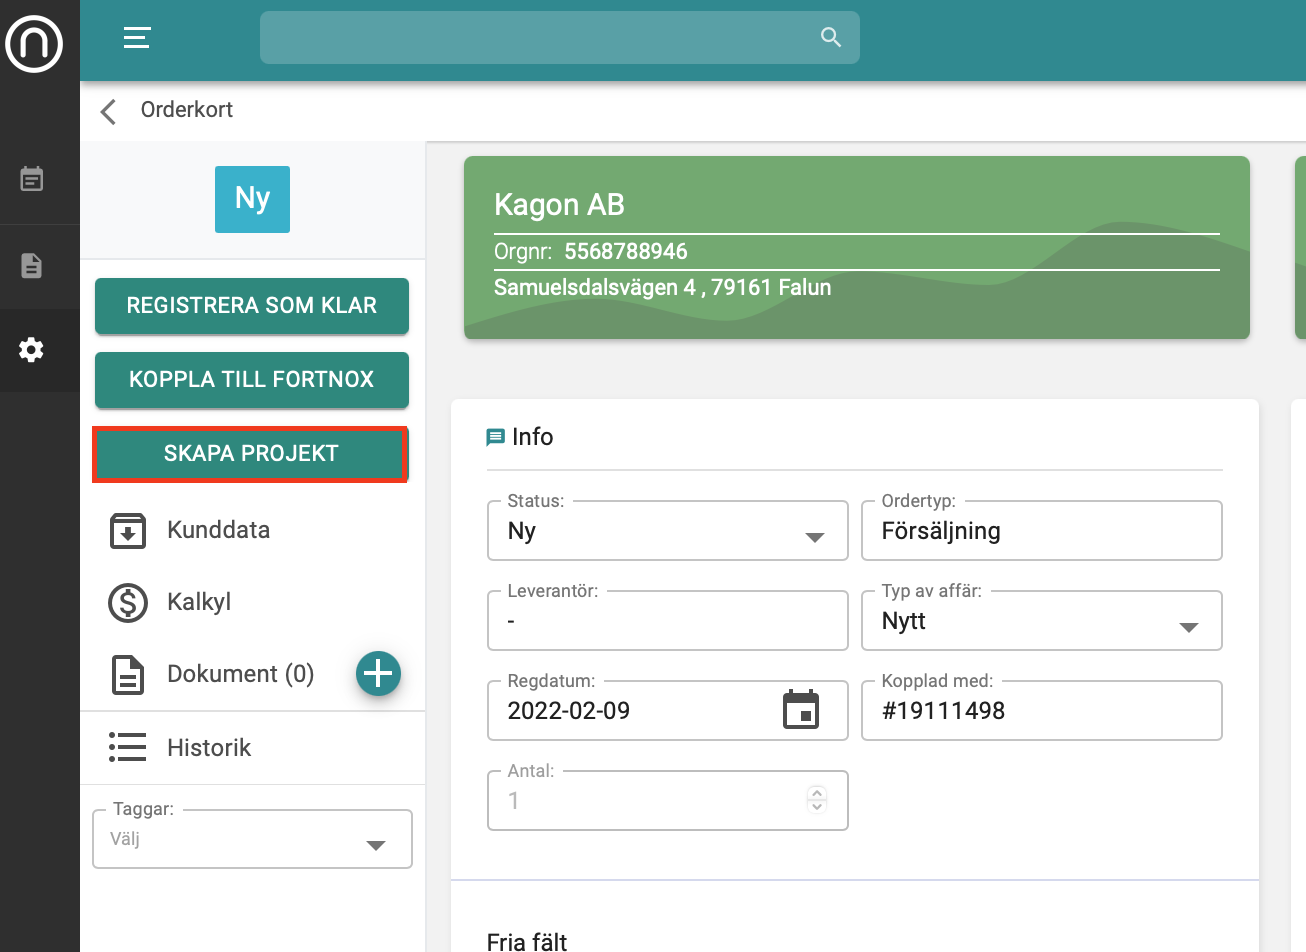Image resolution: width=1306 pixels, height=952 pixels.
Task: Expand the Status dropdown
Action: pos(814,537)
